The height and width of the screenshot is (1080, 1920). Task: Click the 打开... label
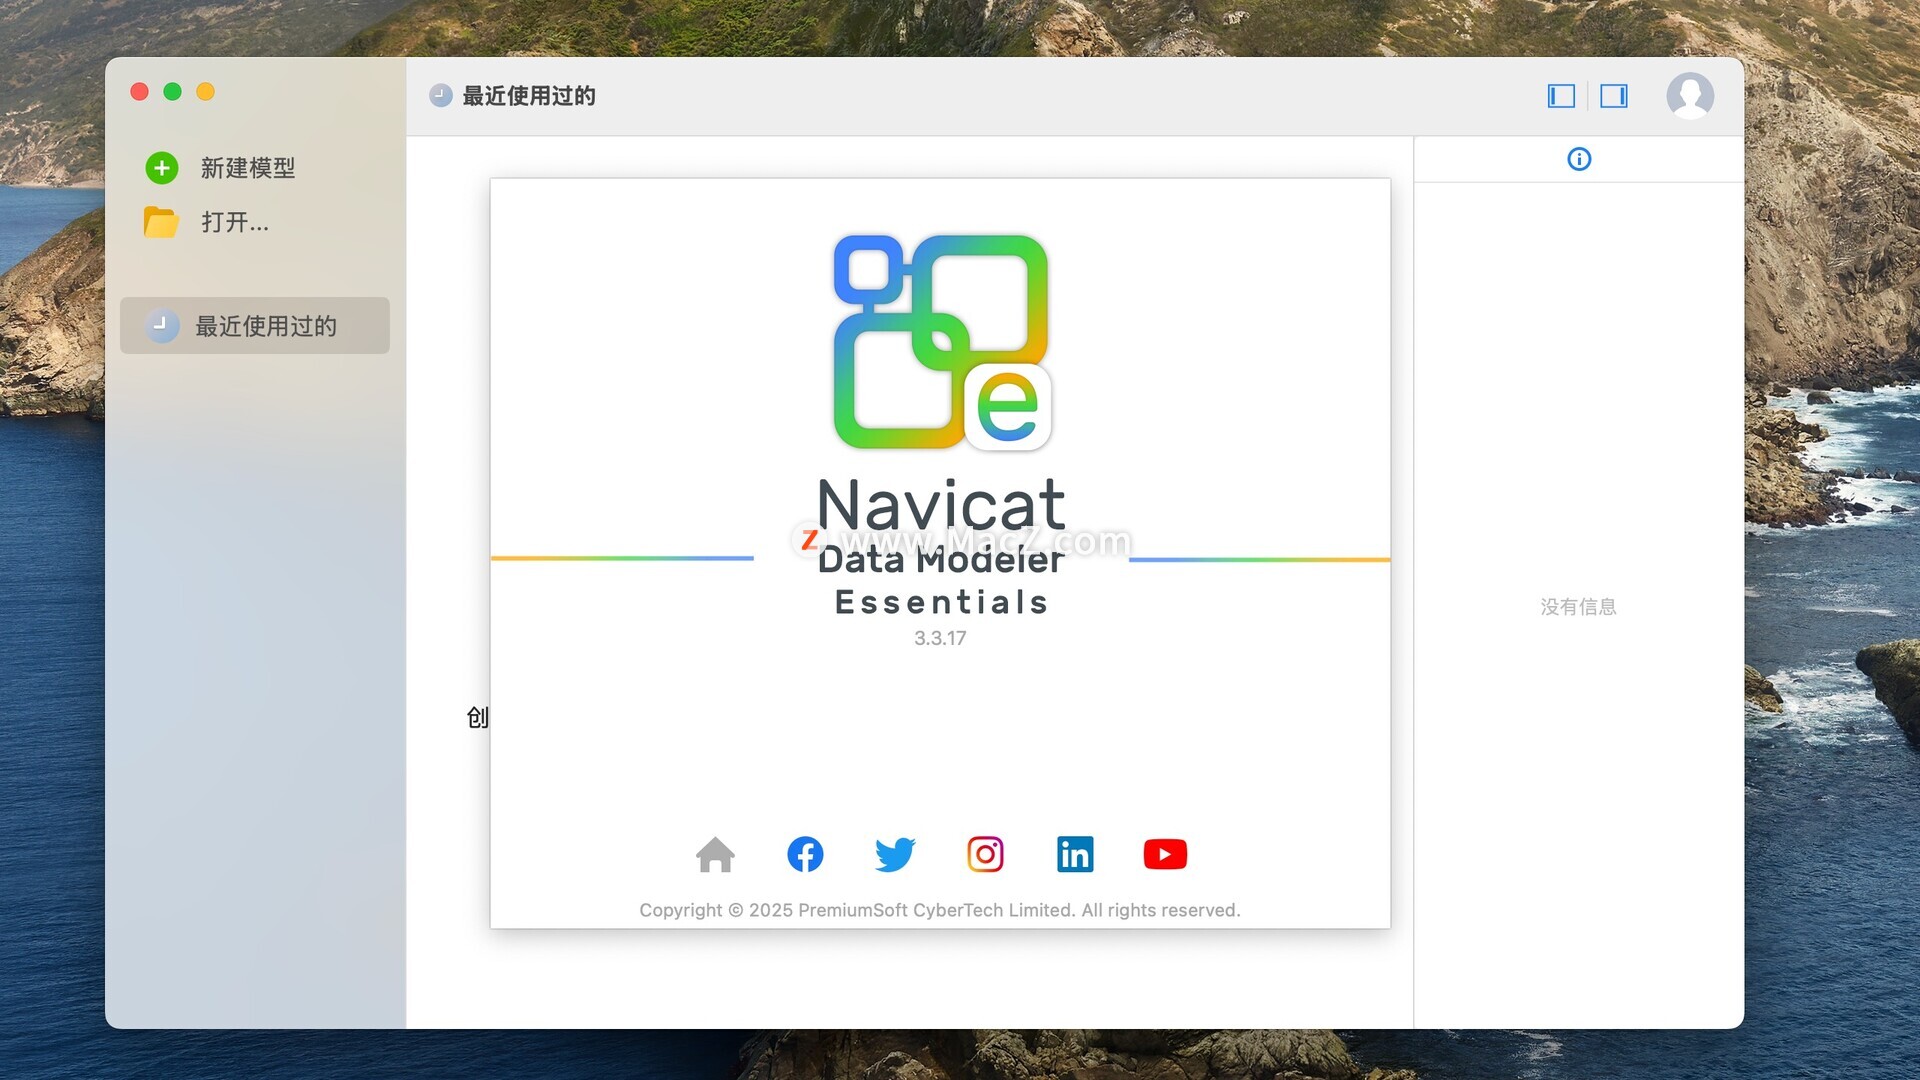[x=235, y=222]
